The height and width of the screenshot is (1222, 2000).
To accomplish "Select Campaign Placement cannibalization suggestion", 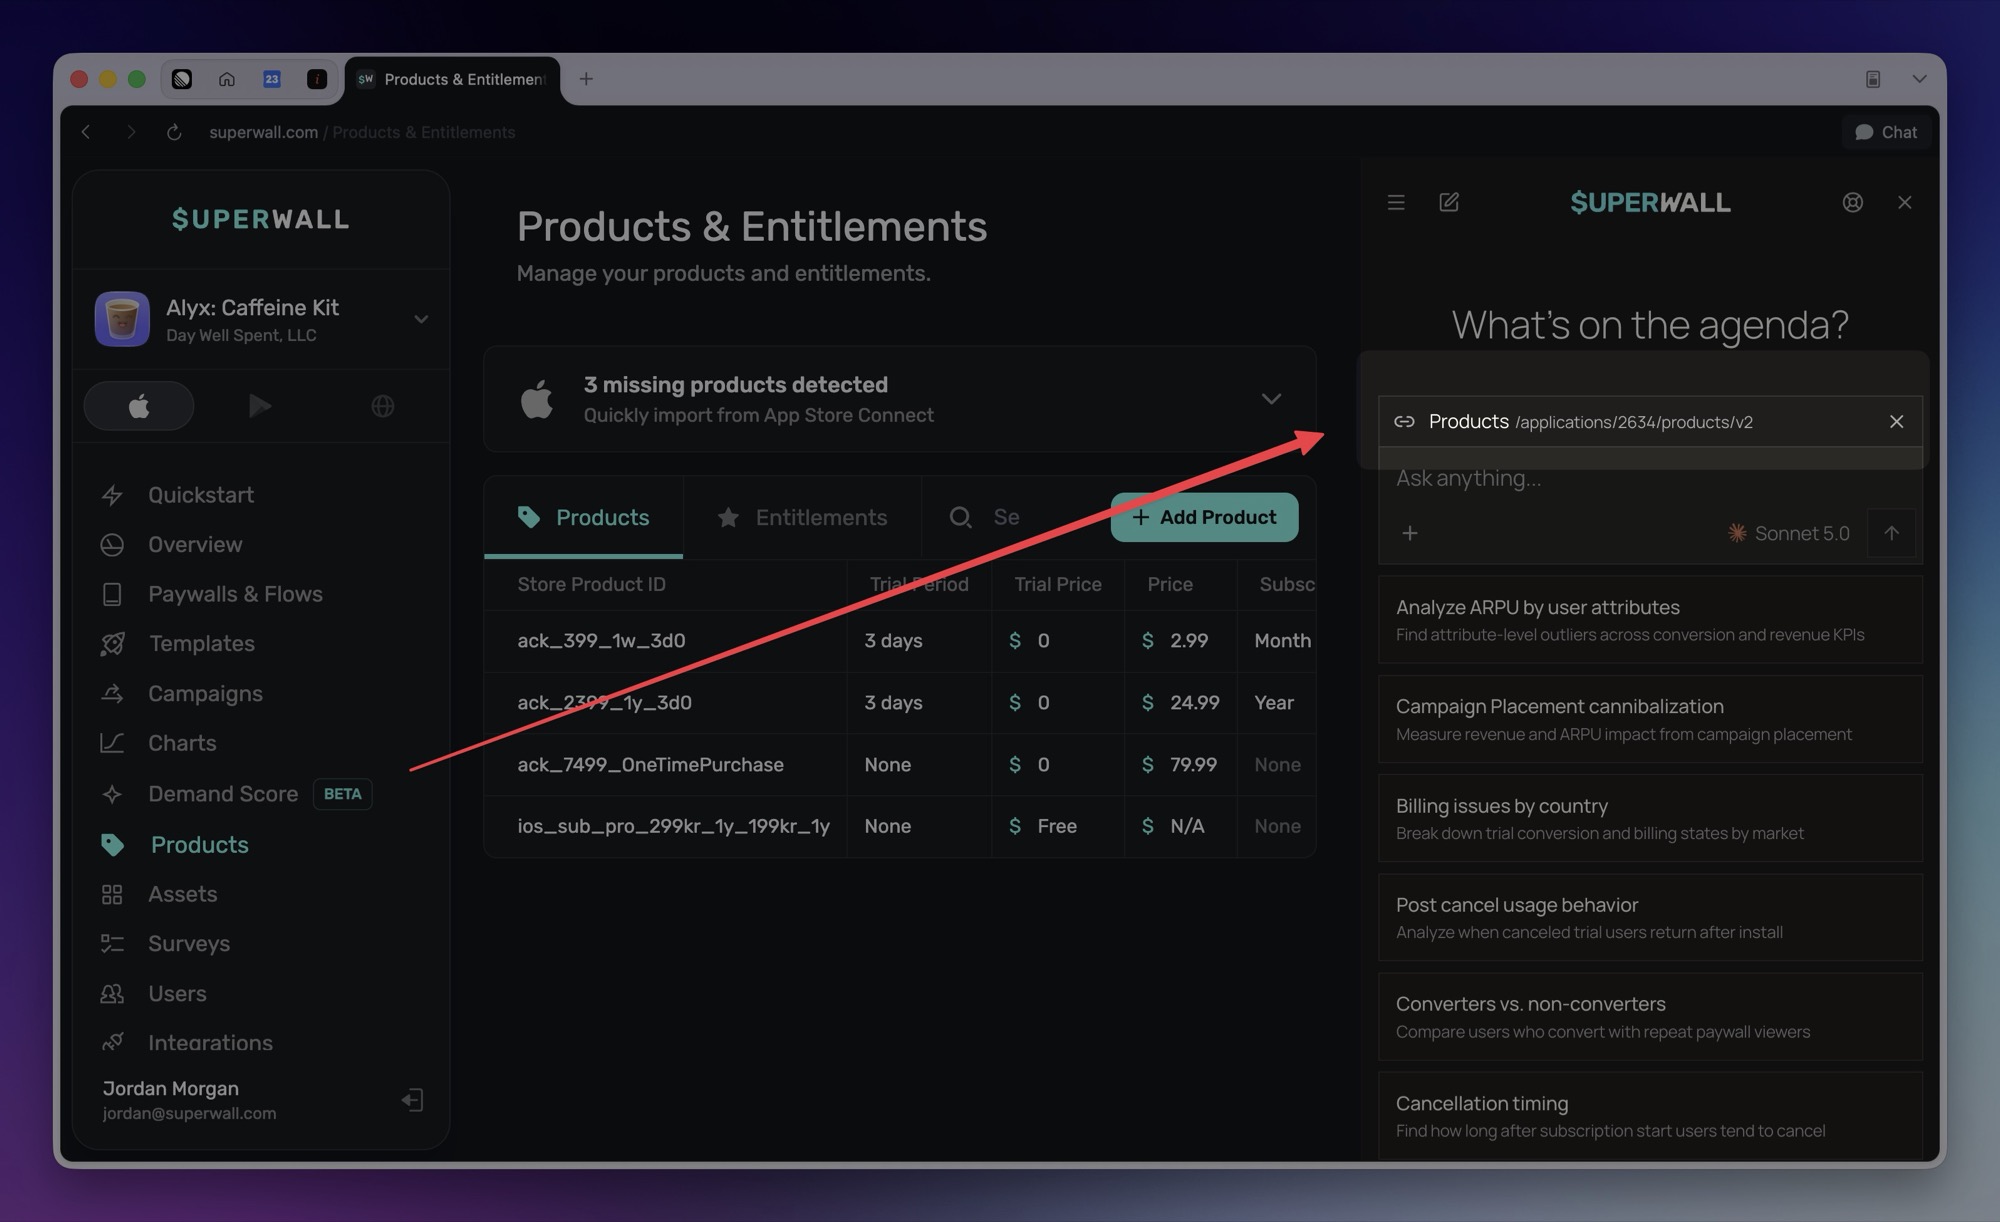I will 1650,719.
